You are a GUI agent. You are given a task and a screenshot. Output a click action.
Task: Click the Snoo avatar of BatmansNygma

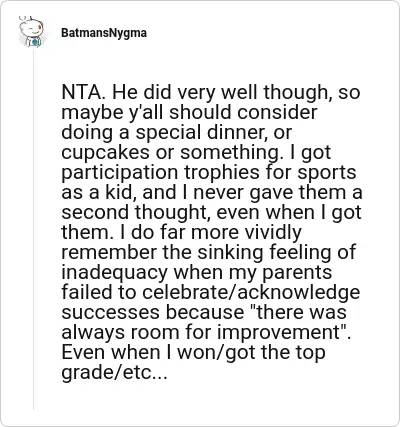(32, 32)
